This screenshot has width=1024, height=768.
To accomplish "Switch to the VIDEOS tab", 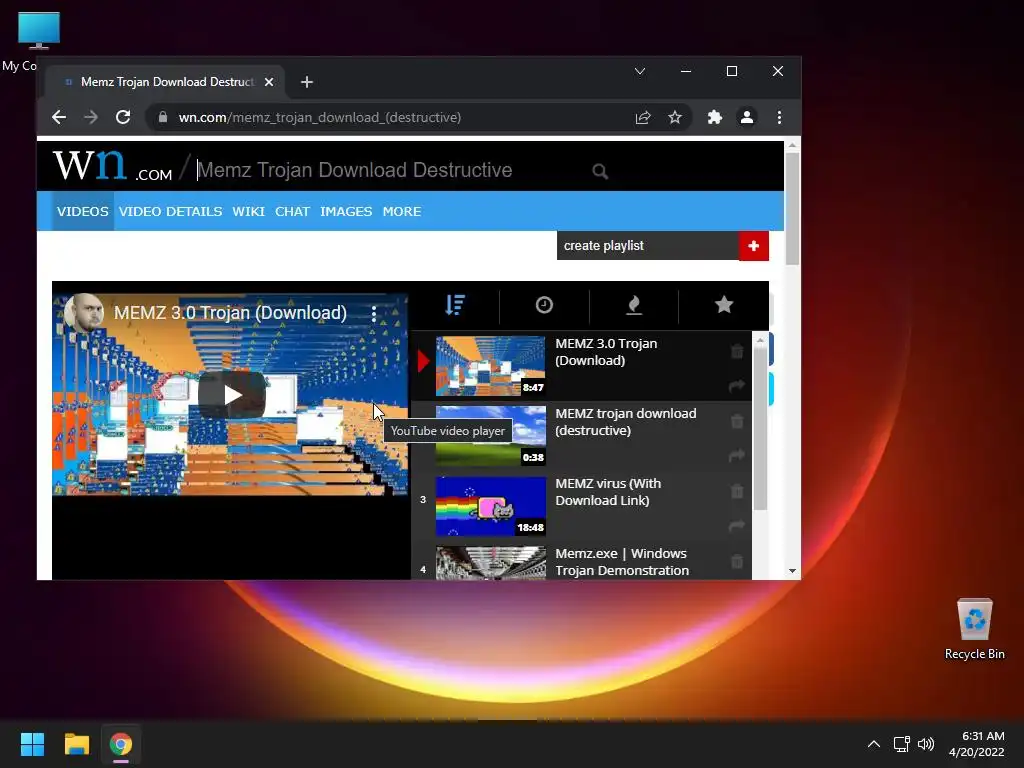I will (82, 212).
